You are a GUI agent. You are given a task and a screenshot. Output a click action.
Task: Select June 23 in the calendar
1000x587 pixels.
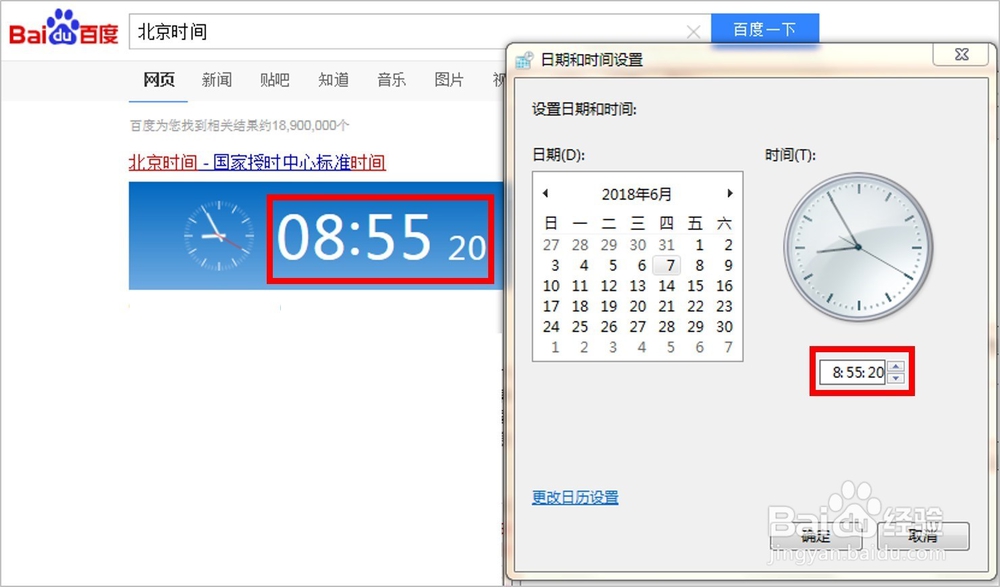724,306
